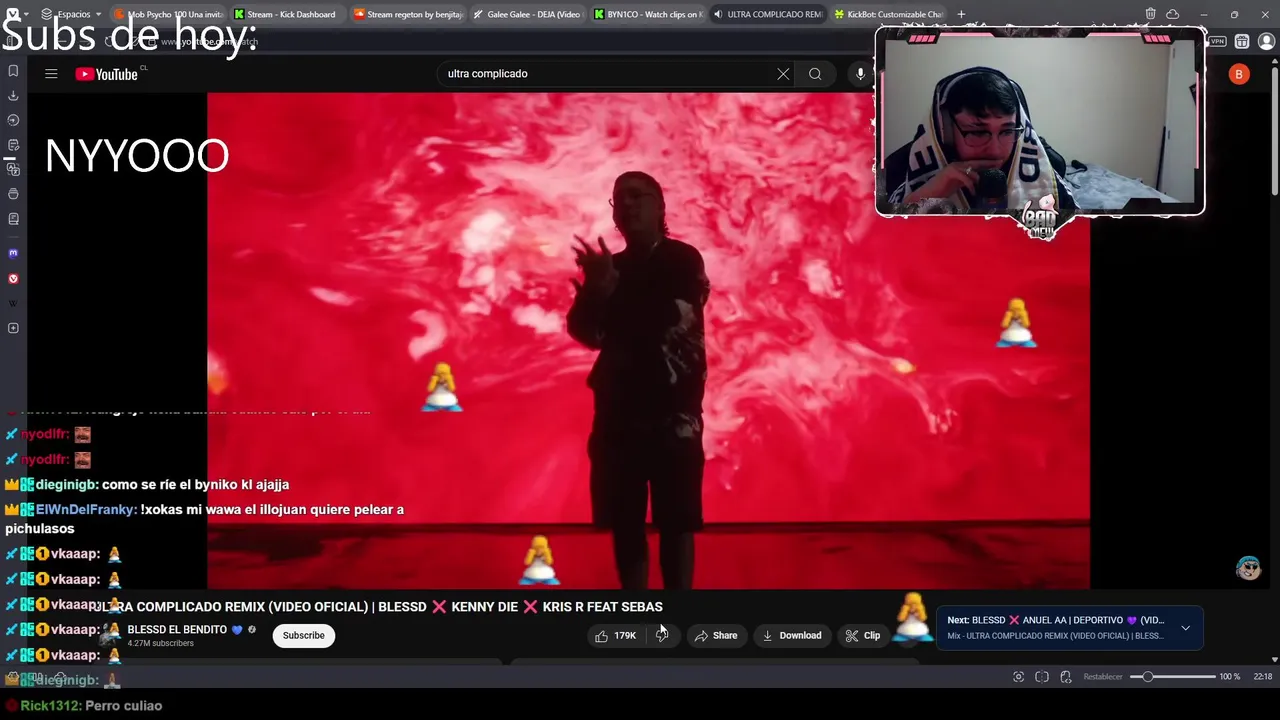Switch to Mob Psycho 100 tab
The height and width of the screenshot is (720, 1280).
tap(168, 14)
